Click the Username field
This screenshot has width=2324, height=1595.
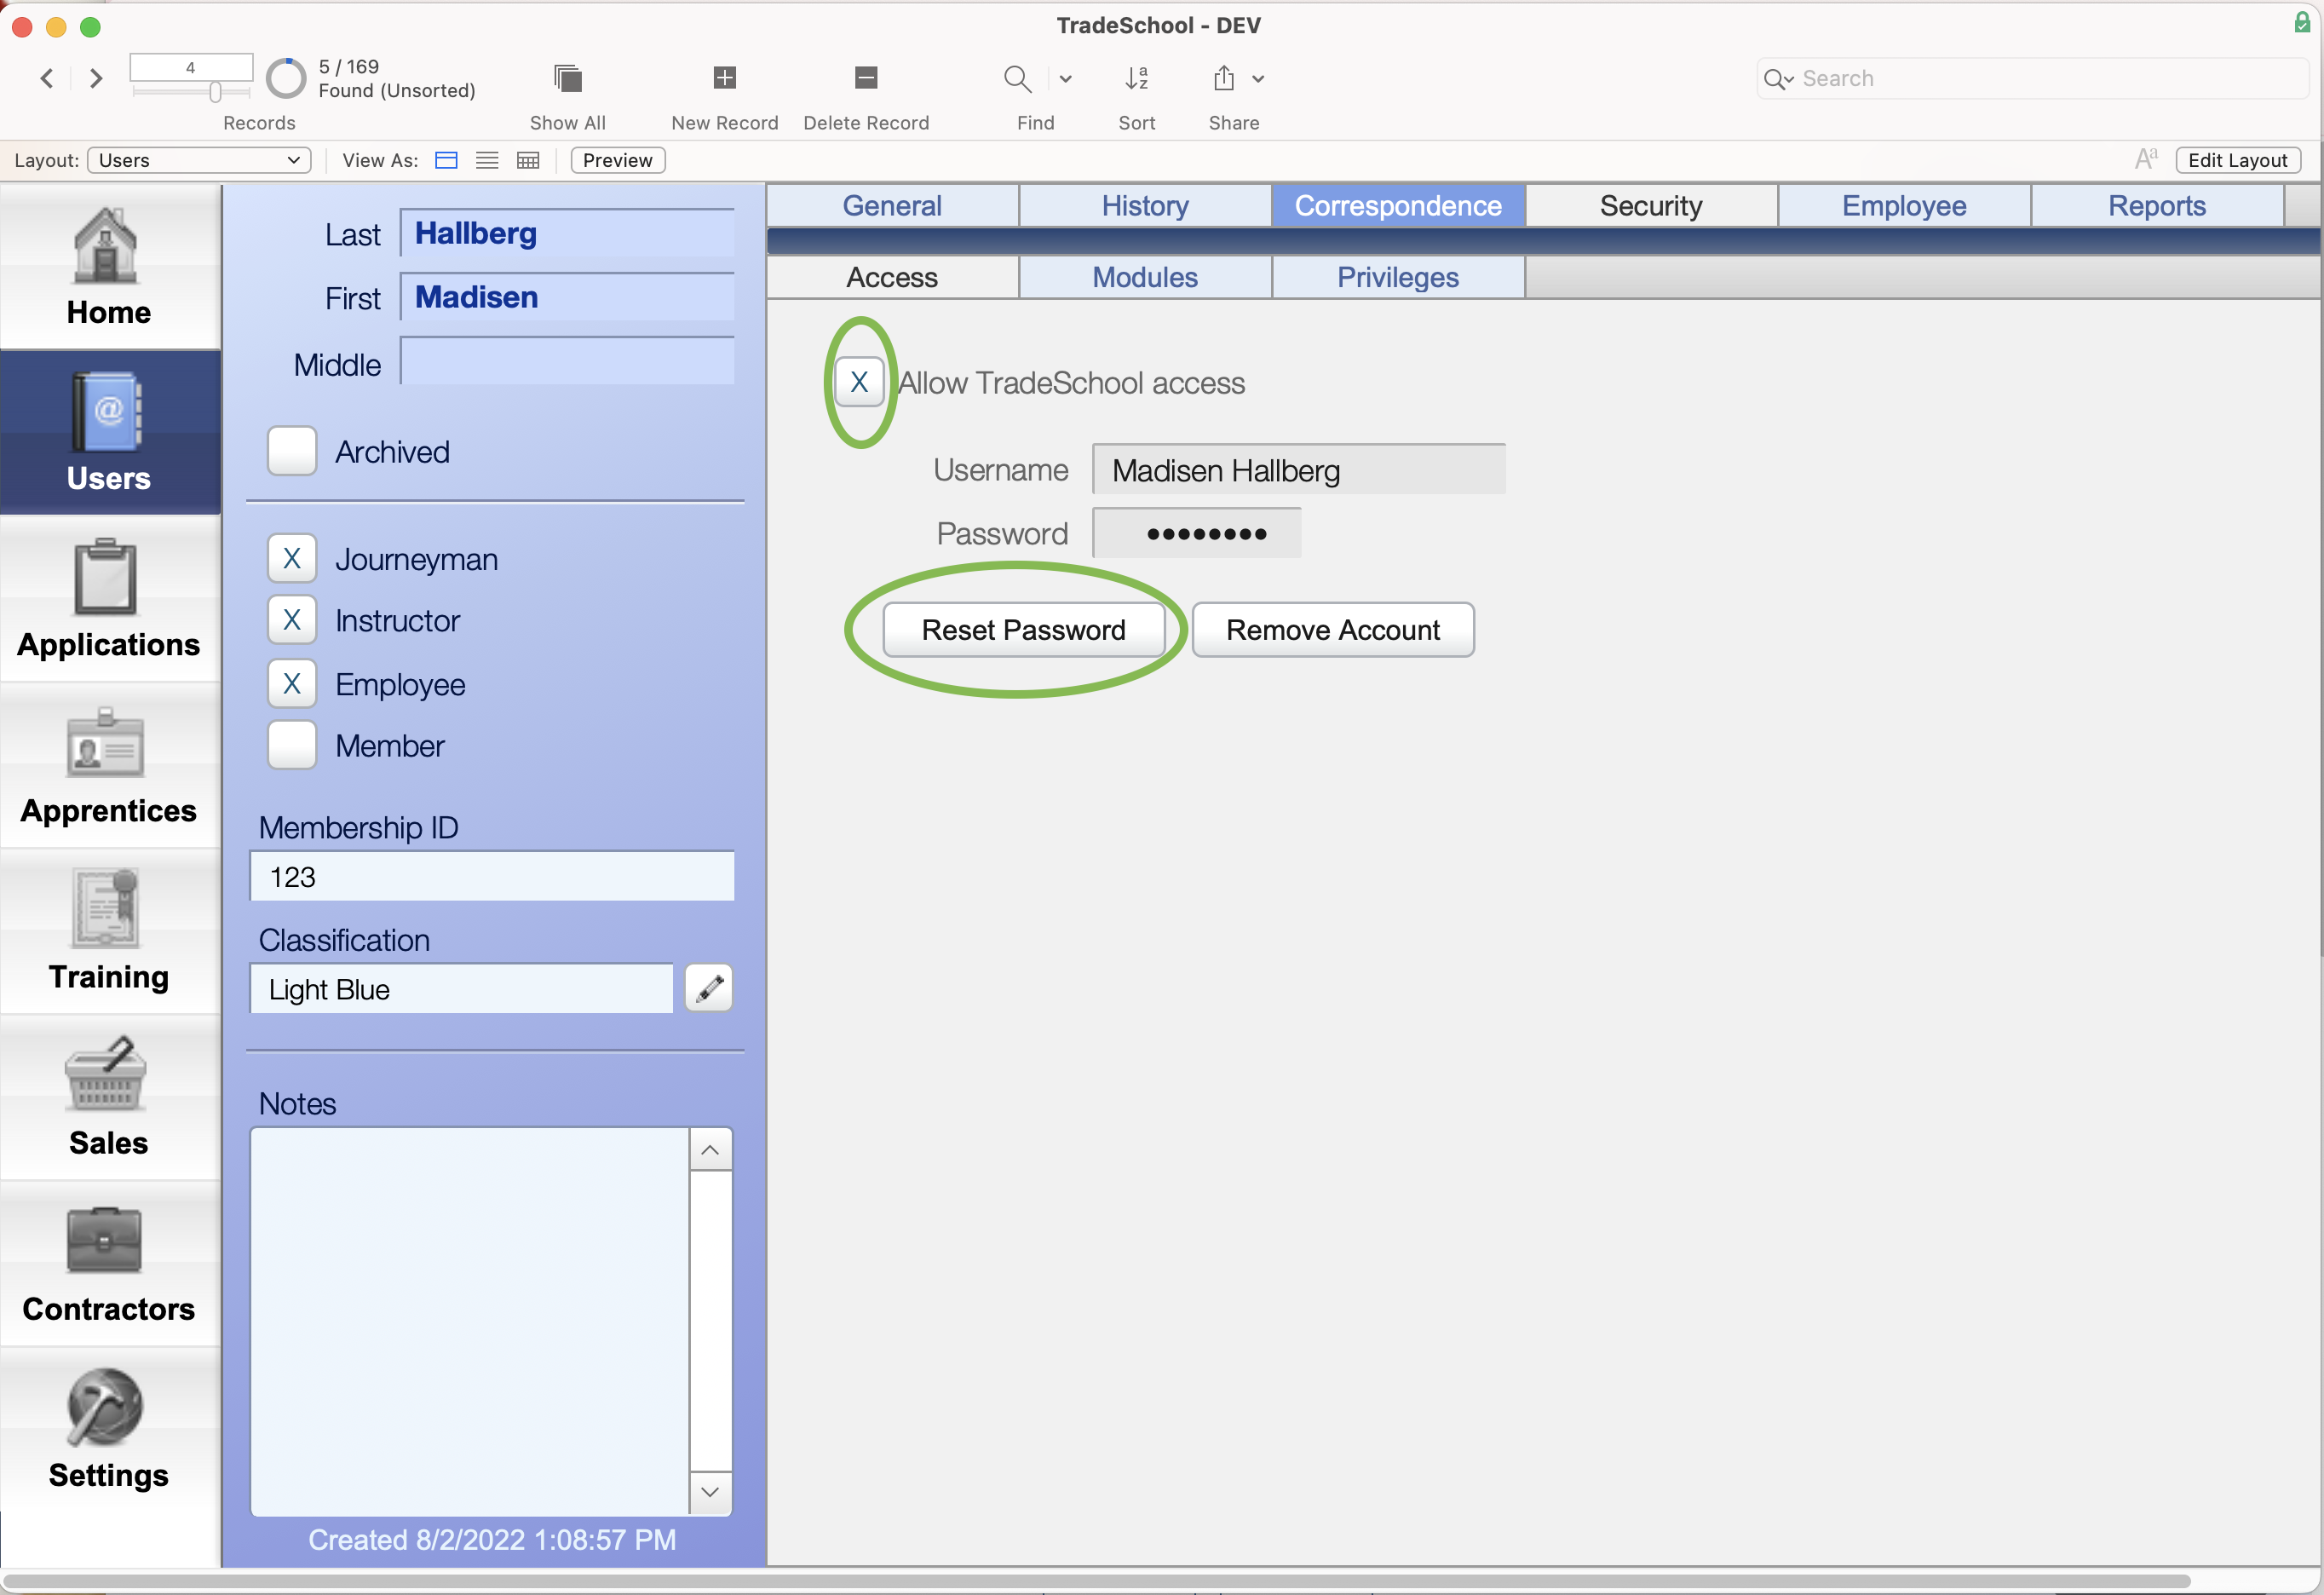coord(1299,470)
